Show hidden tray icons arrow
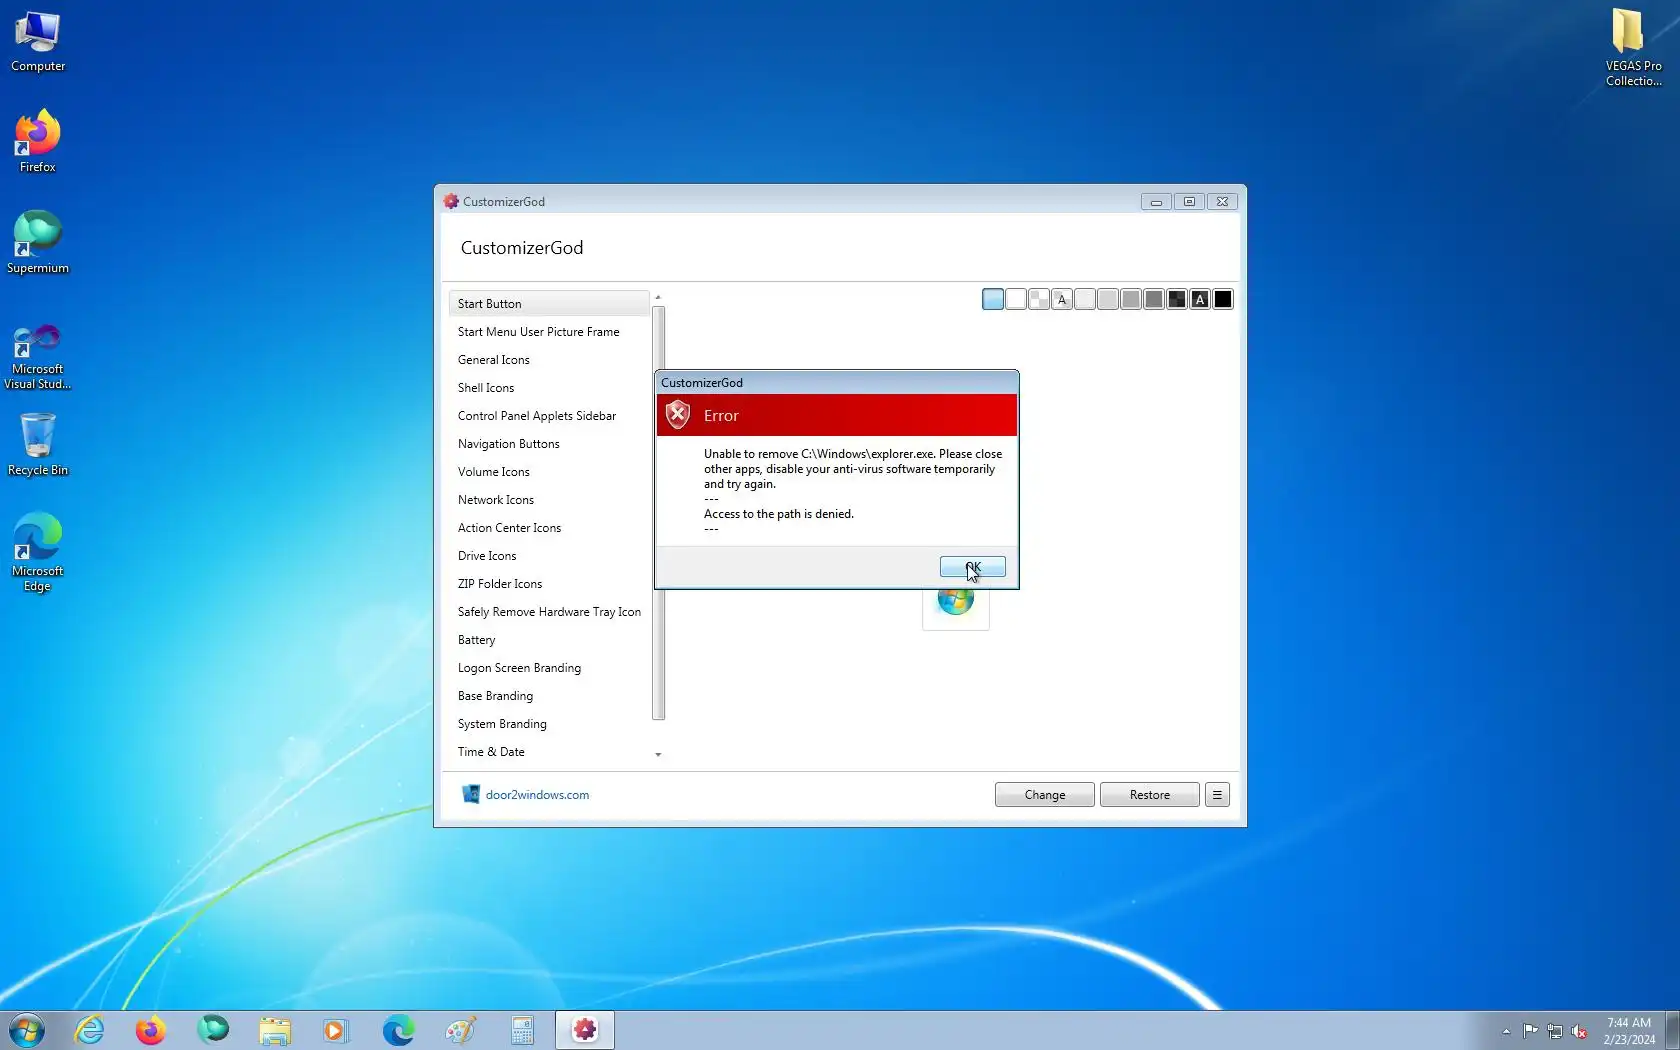The width and height of the screenshot is (1680, 1050). (x=1506, y=1031)
